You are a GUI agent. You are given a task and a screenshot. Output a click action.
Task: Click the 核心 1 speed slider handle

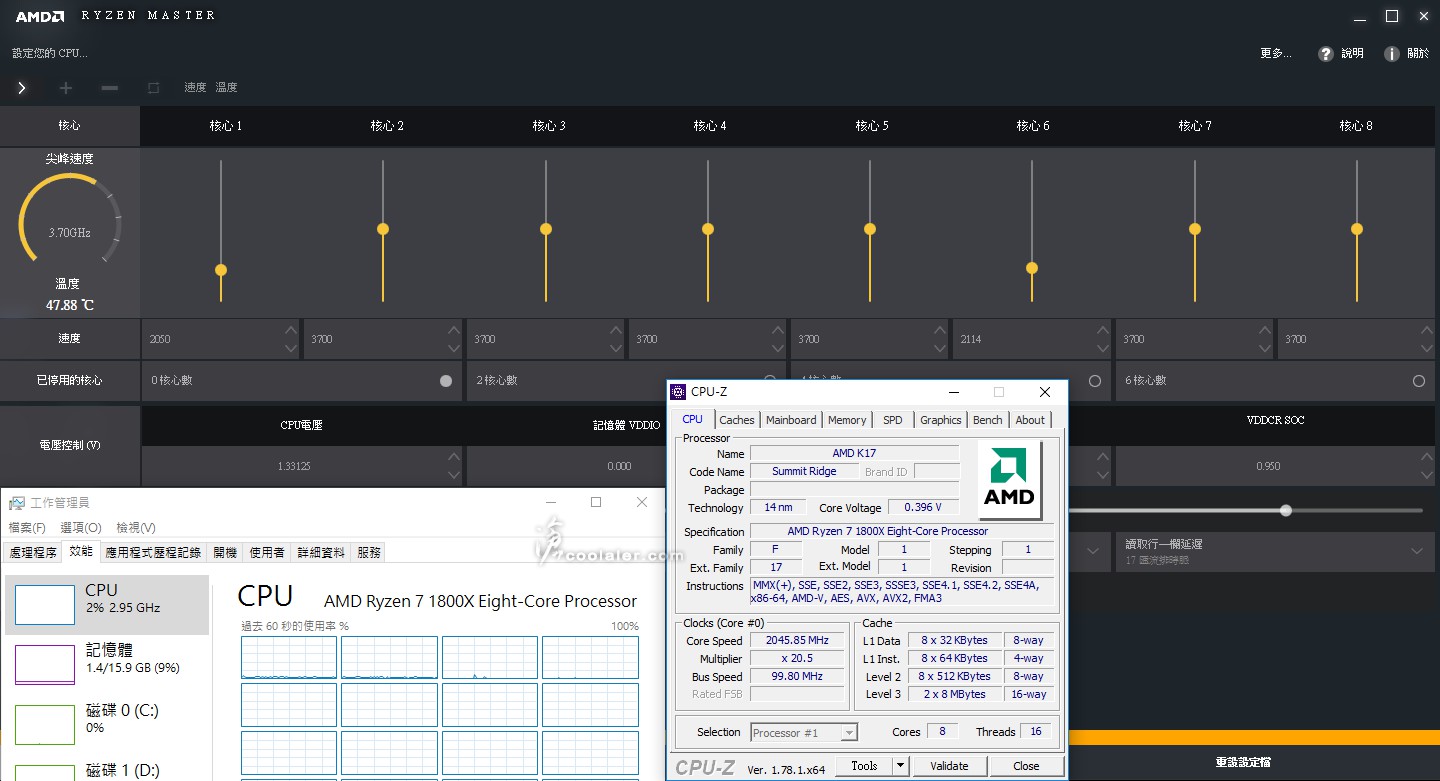click(221, 270)
